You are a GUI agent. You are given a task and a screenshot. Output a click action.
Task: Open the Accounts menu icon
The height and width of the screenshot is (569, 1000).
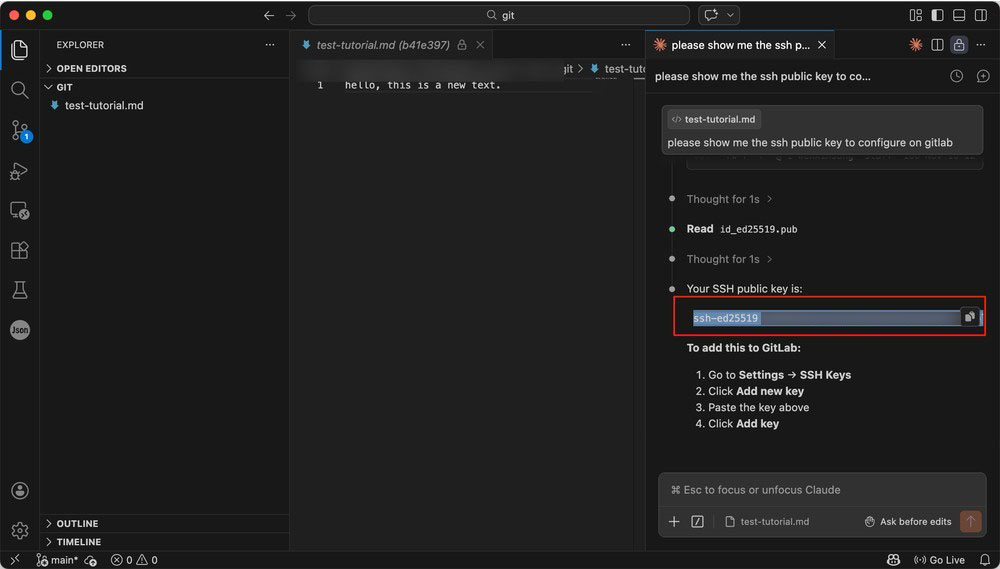coord(19,491)
